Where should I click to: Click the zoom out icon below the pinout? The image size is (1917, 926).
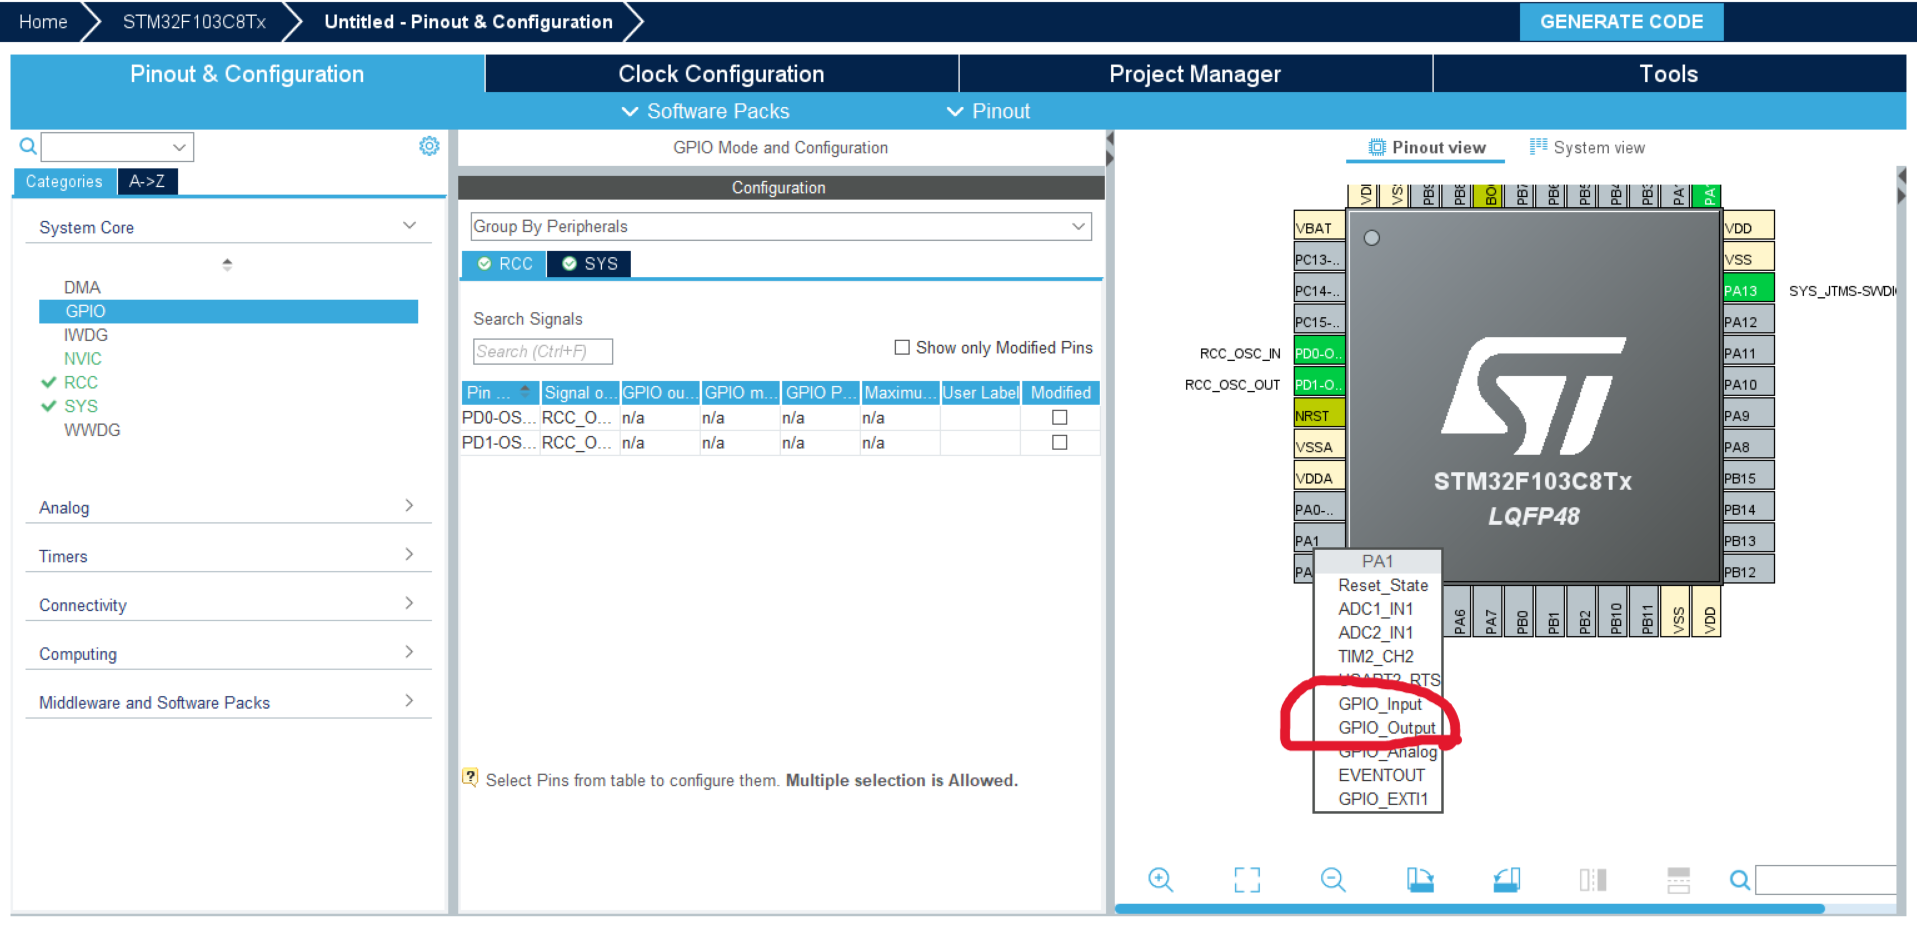[1333, 880]
